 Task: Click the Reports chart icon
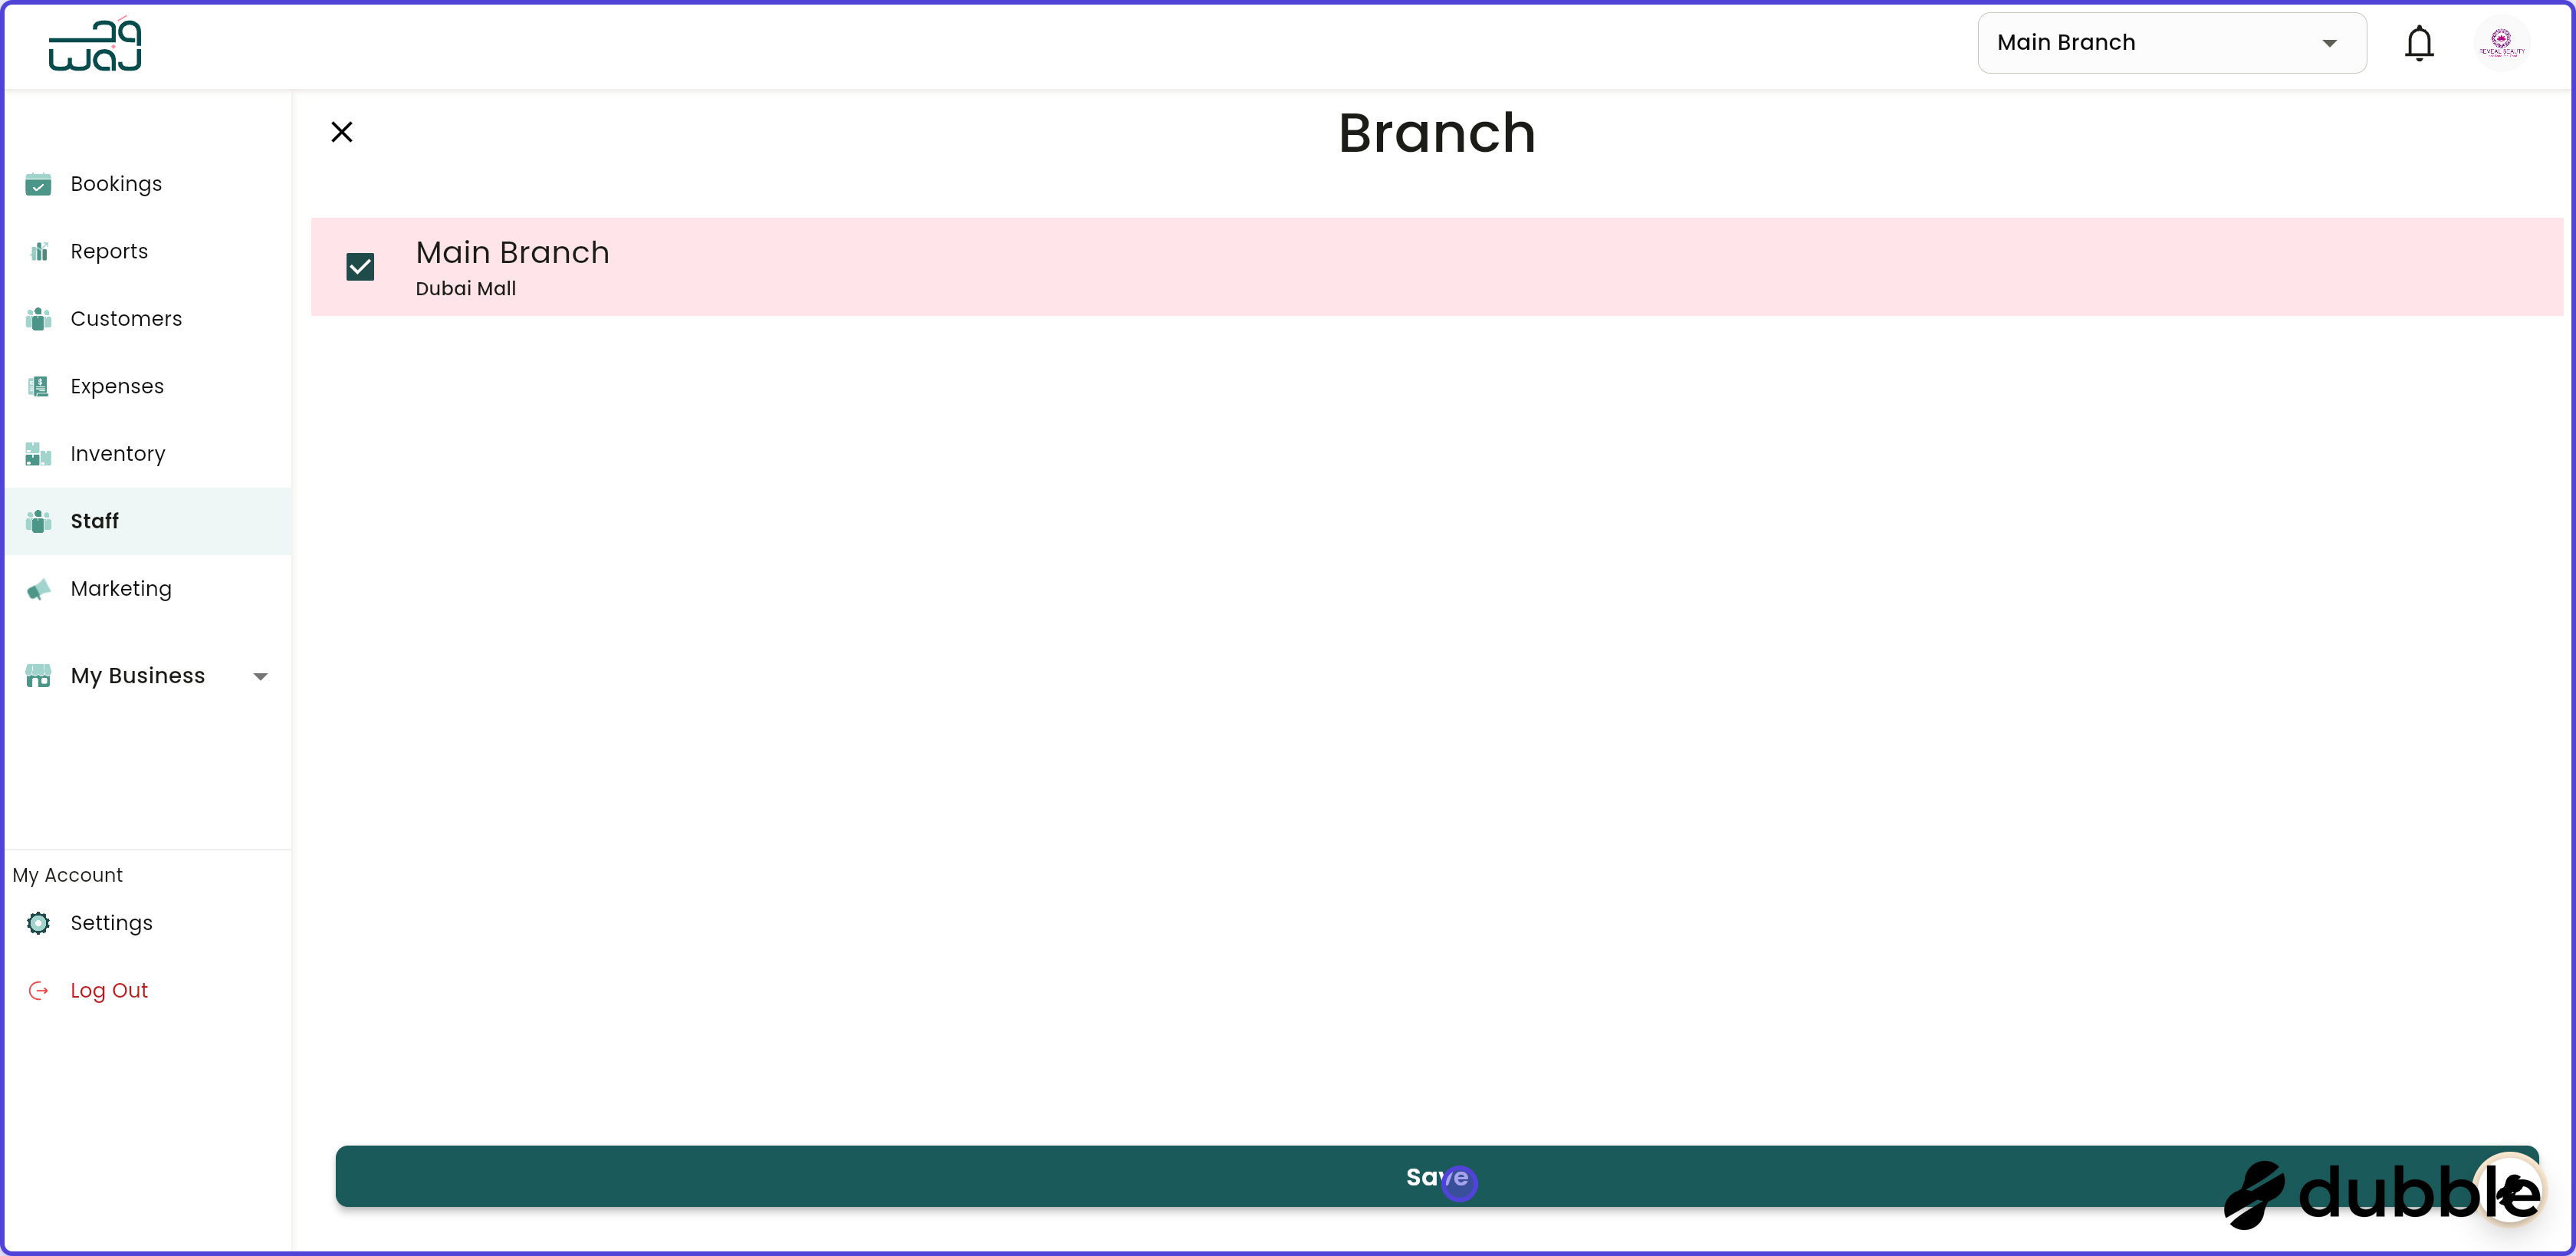(38, 251)
